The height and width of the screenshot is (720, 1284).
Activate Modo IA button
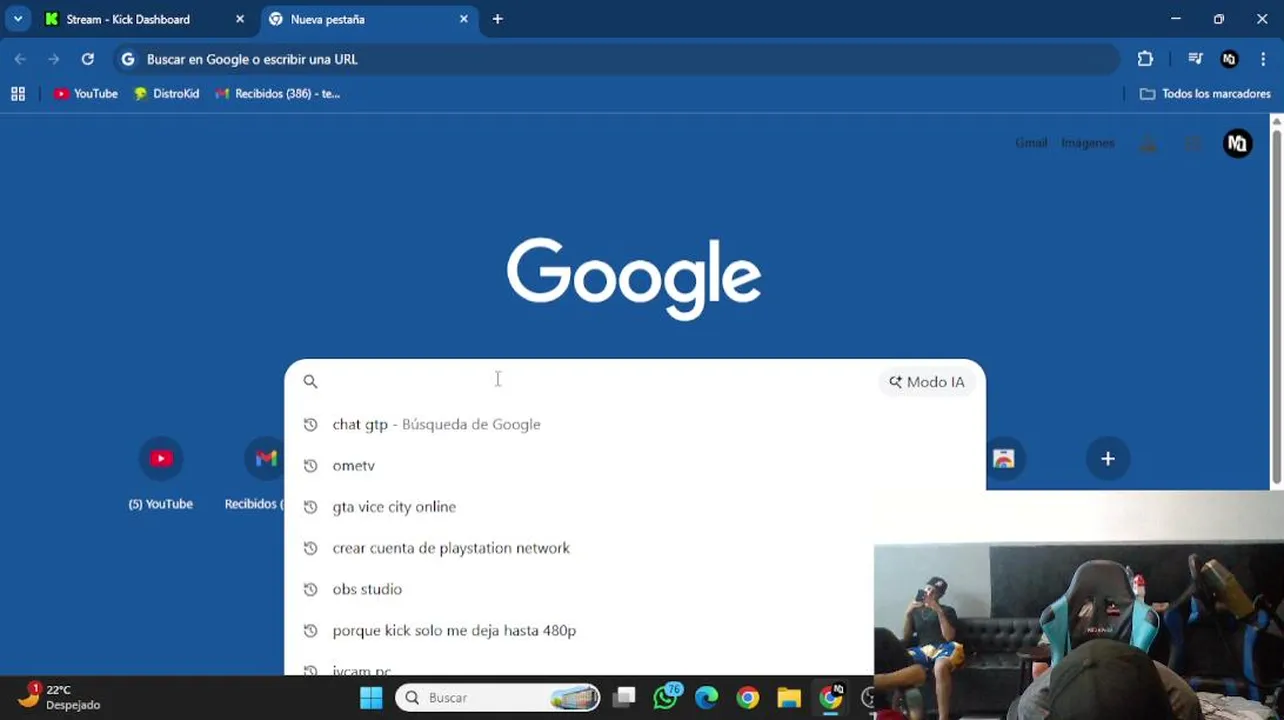(x=927, y=382)
